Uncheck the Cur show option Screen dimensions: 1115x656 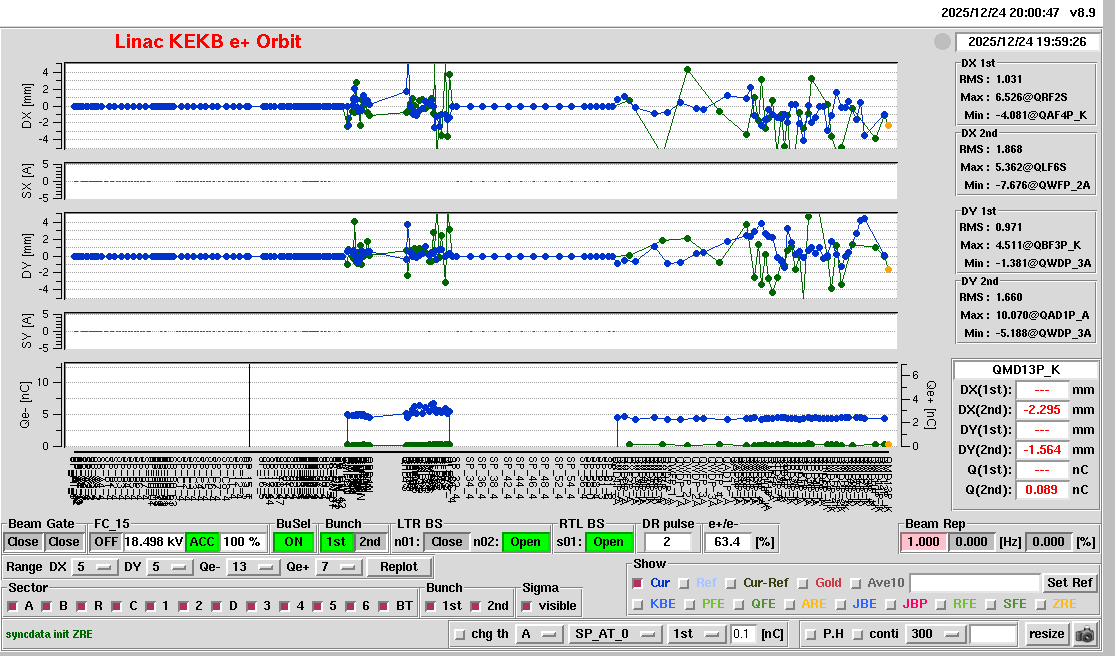click(x=638, y=583)
